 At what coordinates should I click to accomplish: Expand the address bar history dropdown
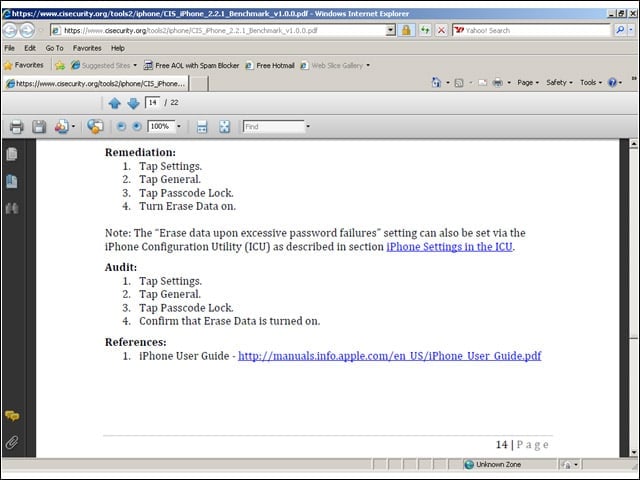tap(391, 30)
